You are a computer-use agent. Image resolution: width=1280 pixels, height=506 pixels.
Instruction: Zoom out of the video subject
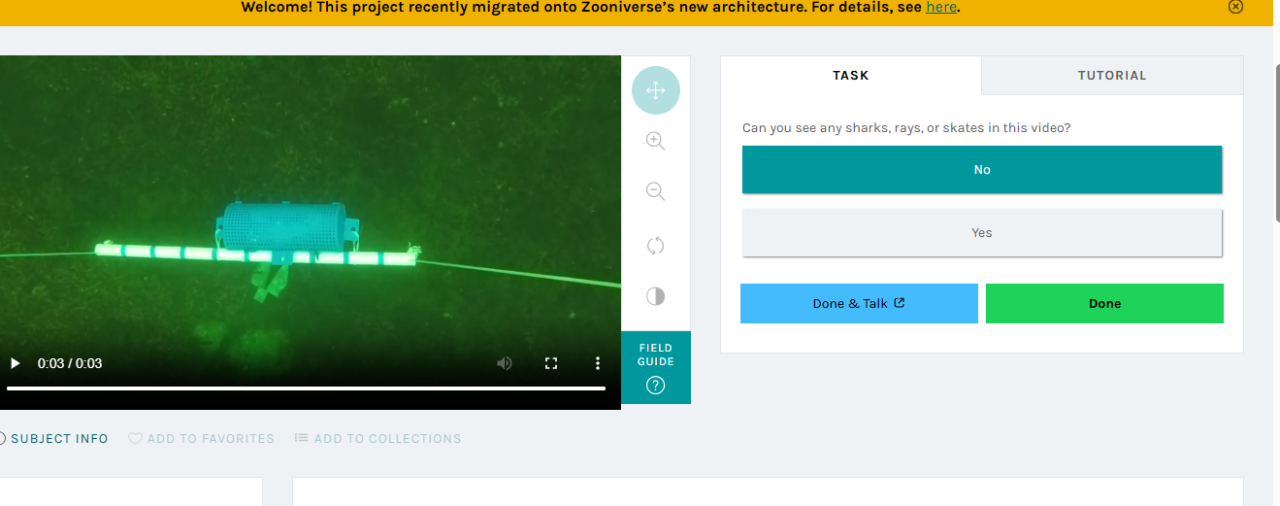(x=656, y=192)
